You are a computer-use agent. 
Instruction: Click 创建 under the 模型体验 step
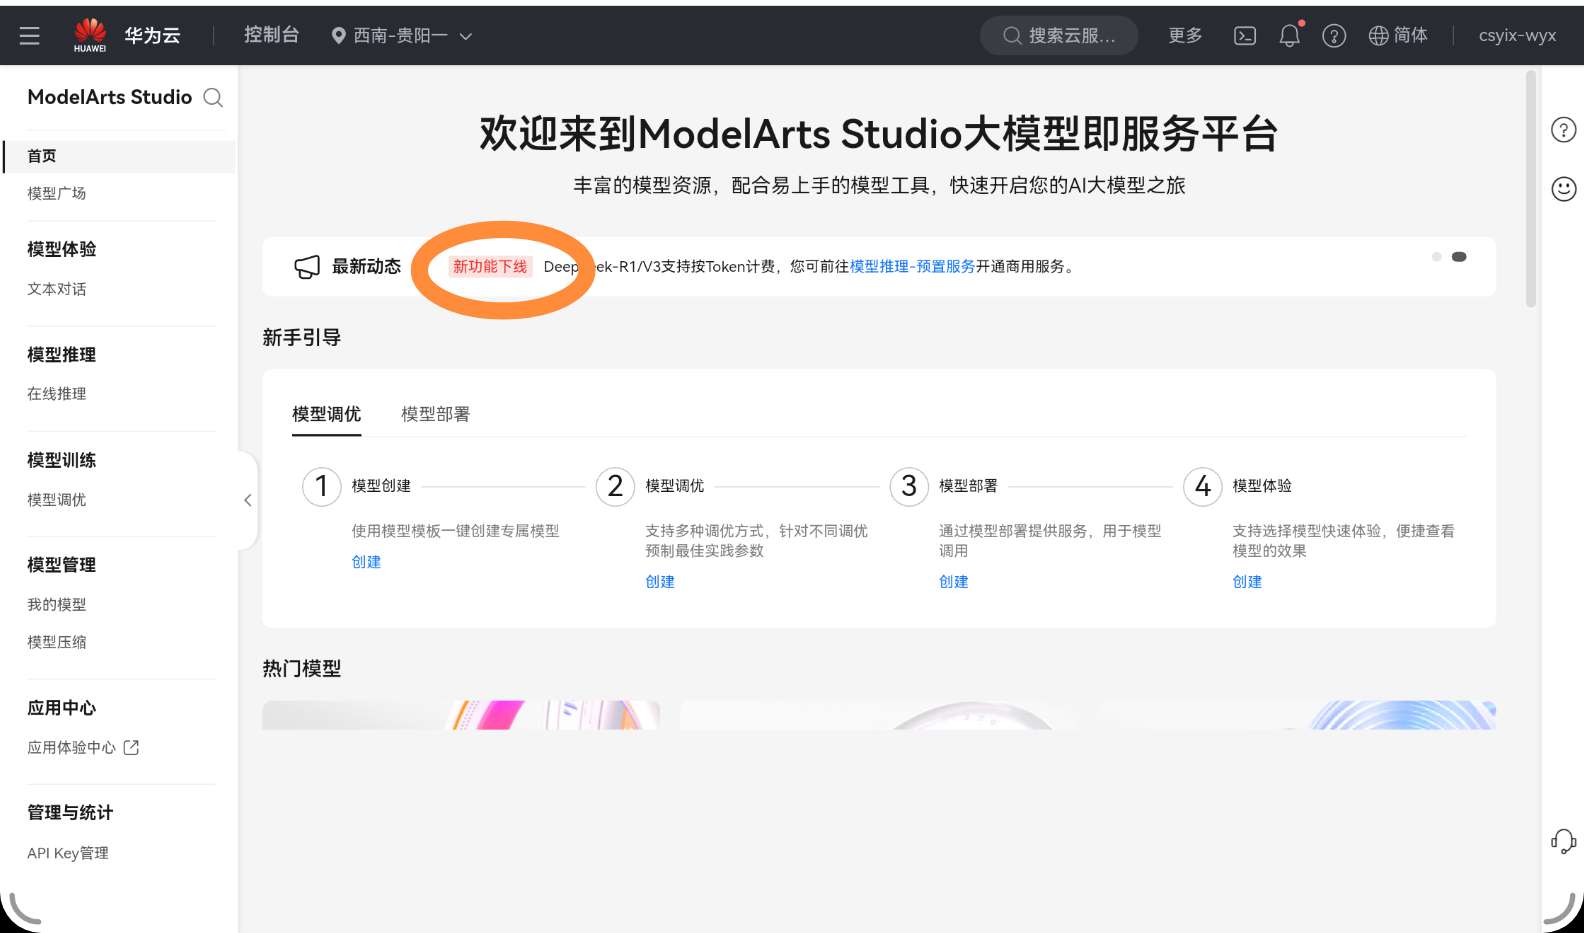[x=1247, y=582]
